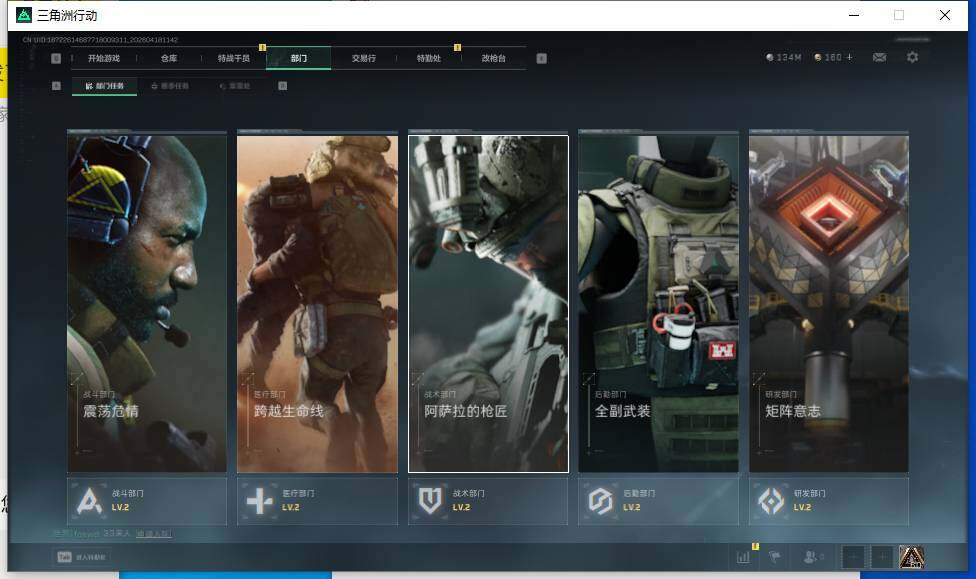976x579 pixels.
Task: Click the 160 currency balance
Action: coord(828,57)
